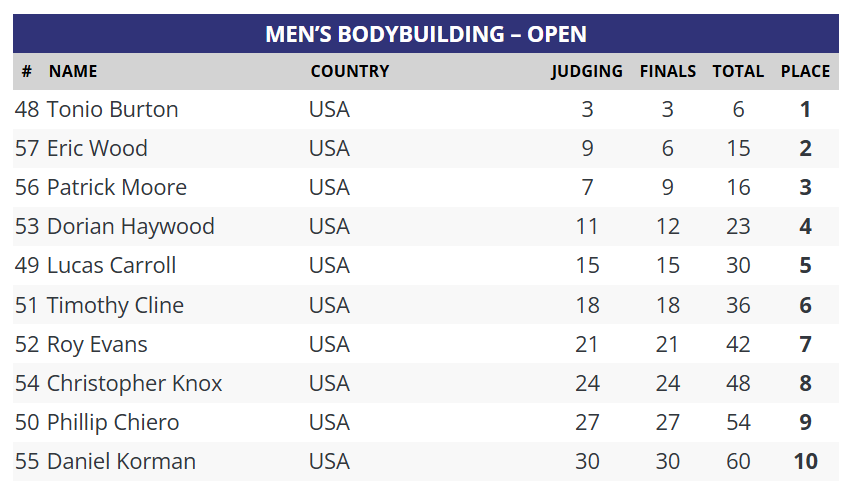Click the Men's Bodybuilding – Open title bar

(x=426, y=34)
